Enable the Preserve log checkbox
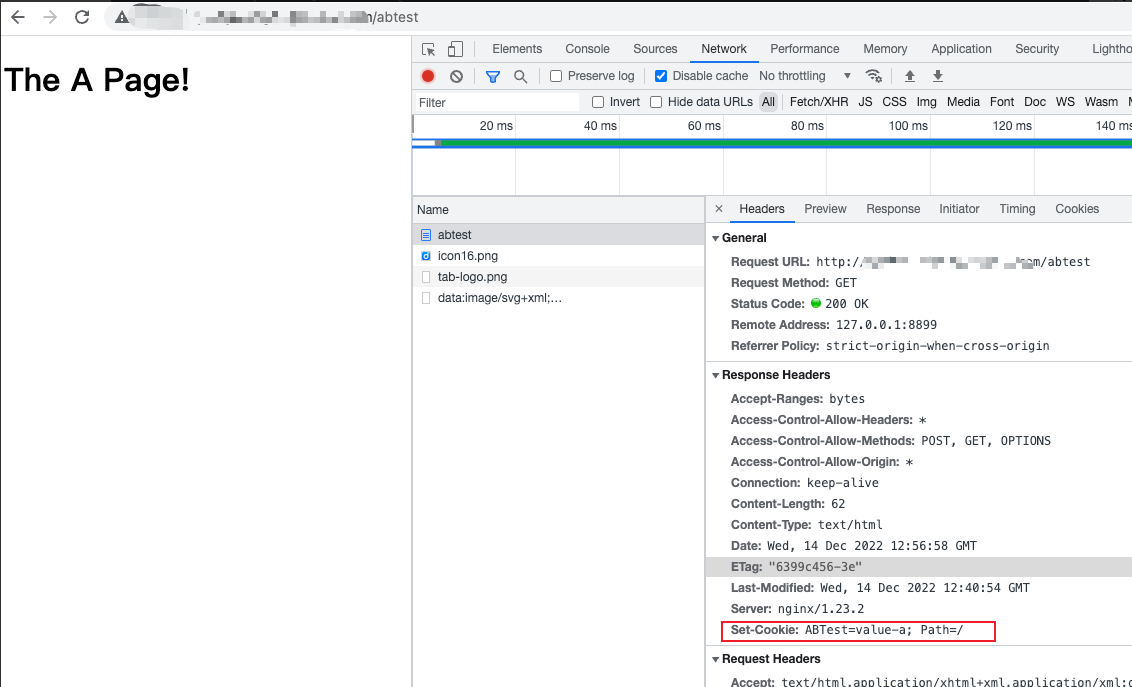Image resolution: width=1132 pixels, height=687 pixels. (x=557, y=76)
